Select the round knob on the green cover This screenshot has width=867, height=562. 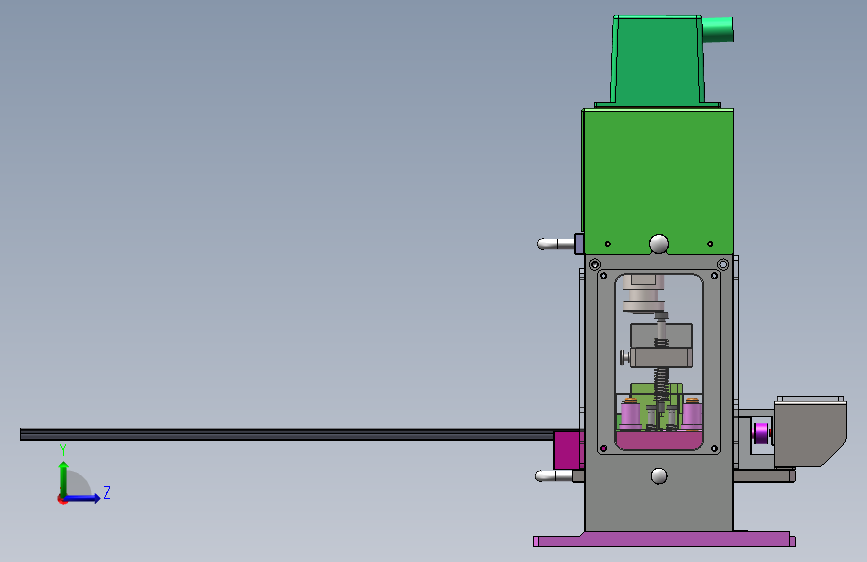659,244
